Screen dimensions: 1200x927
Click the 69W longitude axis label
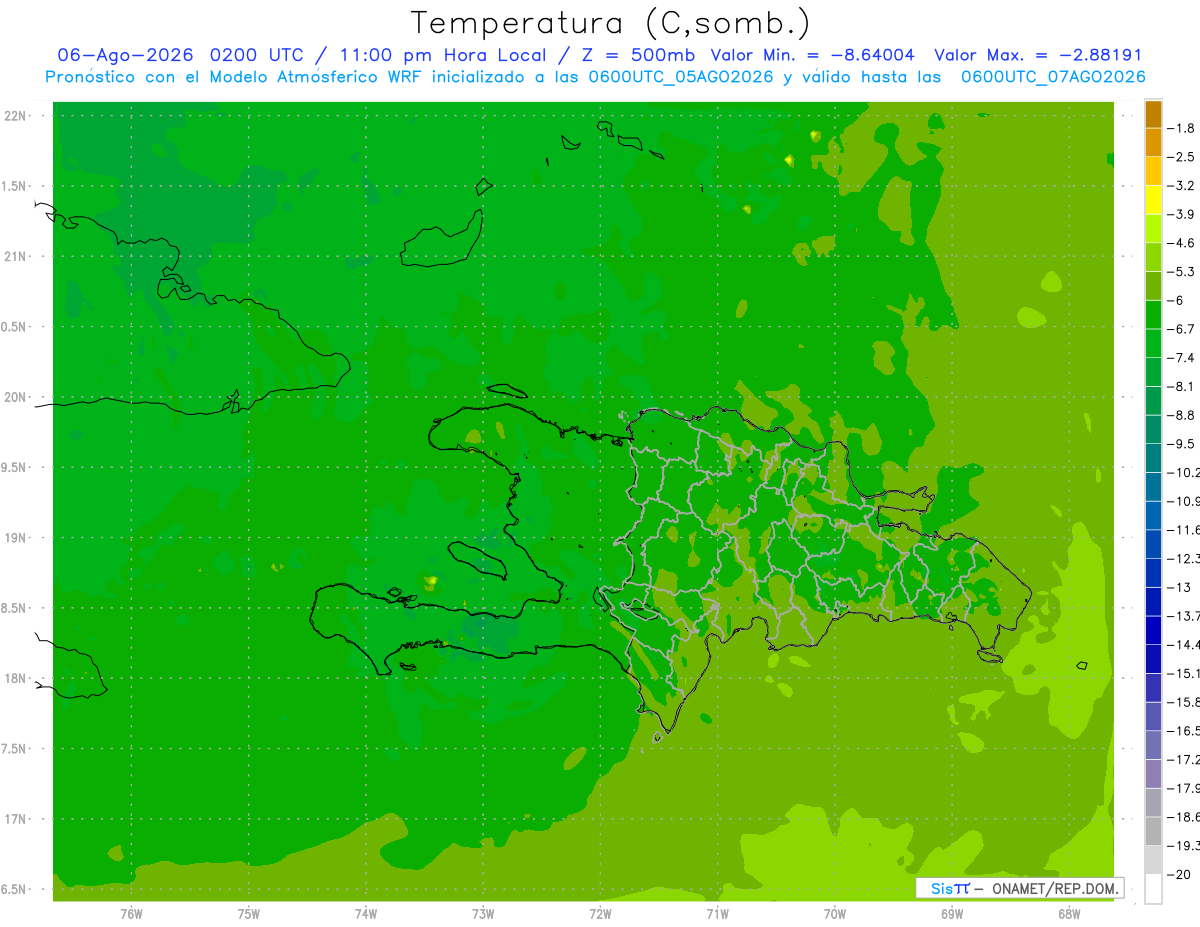[x=952, y=914]
